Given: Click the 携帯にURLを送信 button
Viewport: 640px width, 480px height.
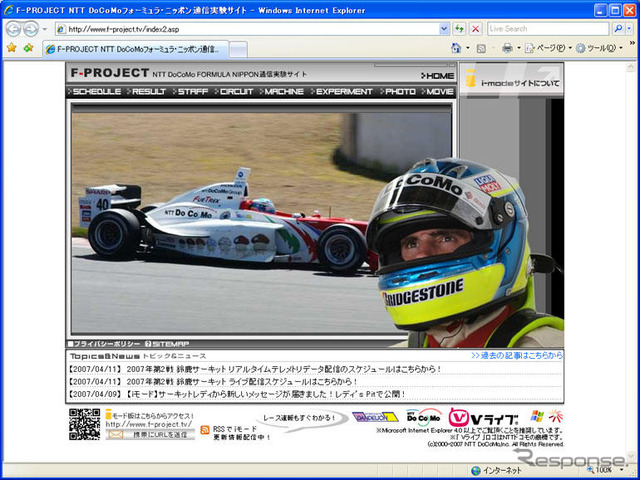Looking at the screenshot, I should click(x=150, y=434).
